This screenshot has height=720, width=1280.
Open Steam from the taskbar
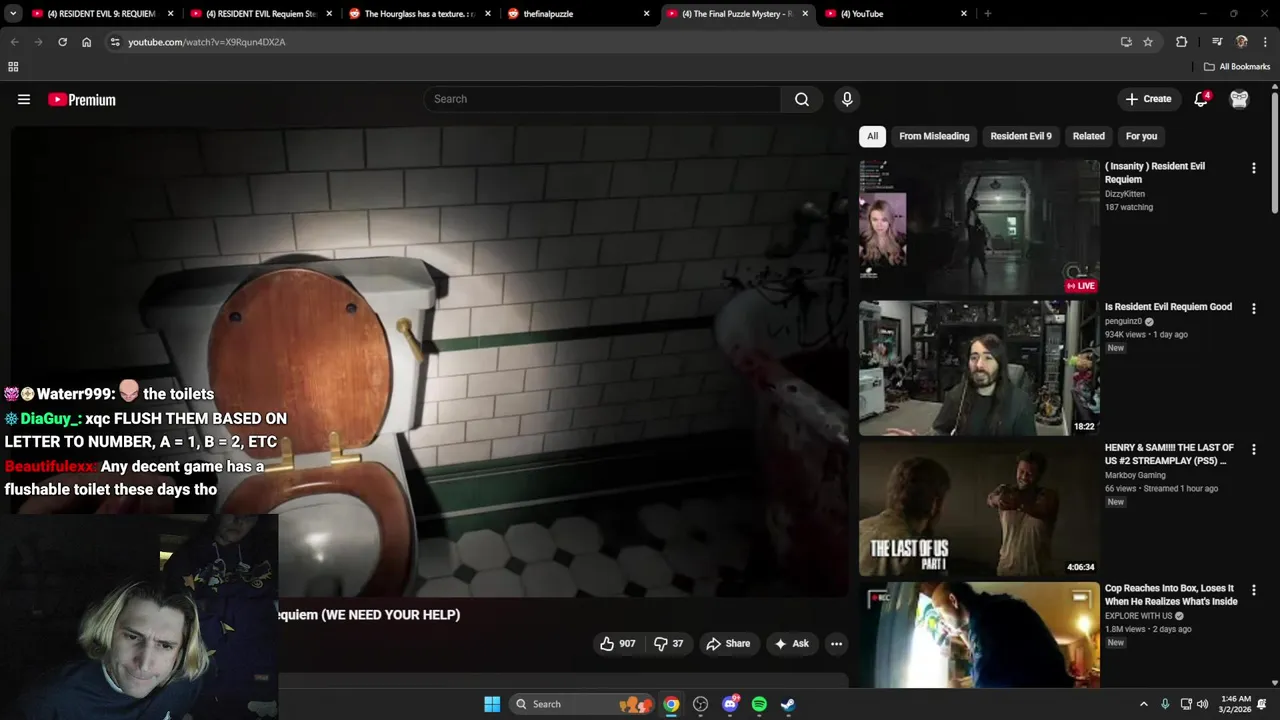coord(788,704)
